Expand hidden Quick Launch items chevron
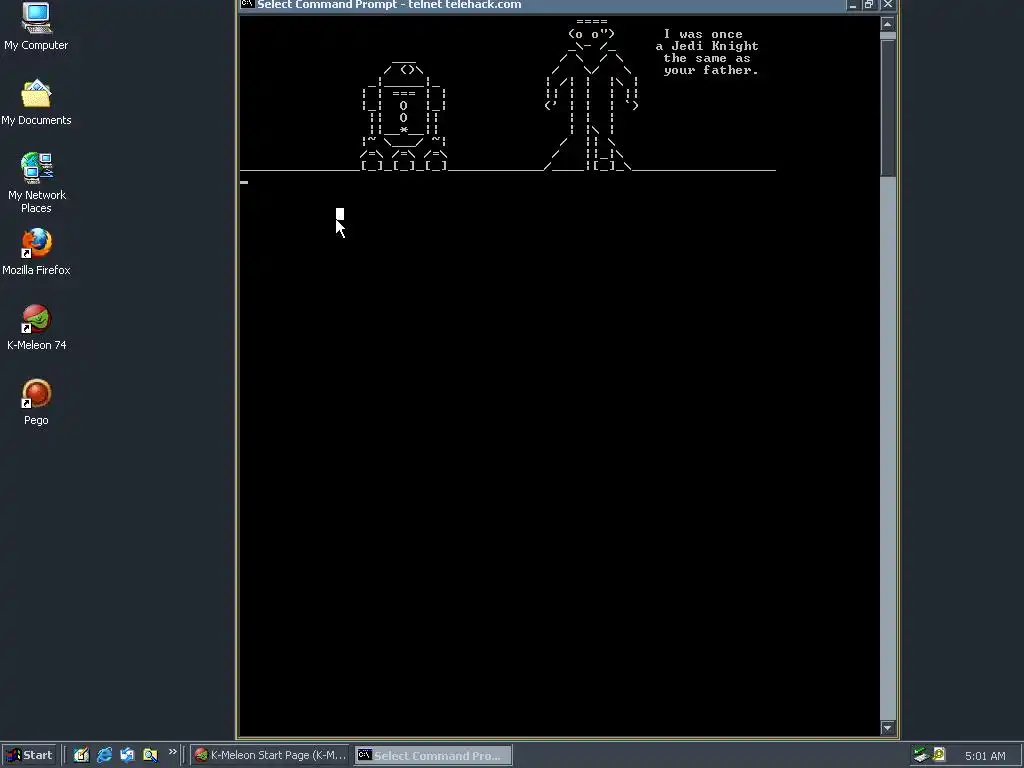 click(x=172, y=752)
